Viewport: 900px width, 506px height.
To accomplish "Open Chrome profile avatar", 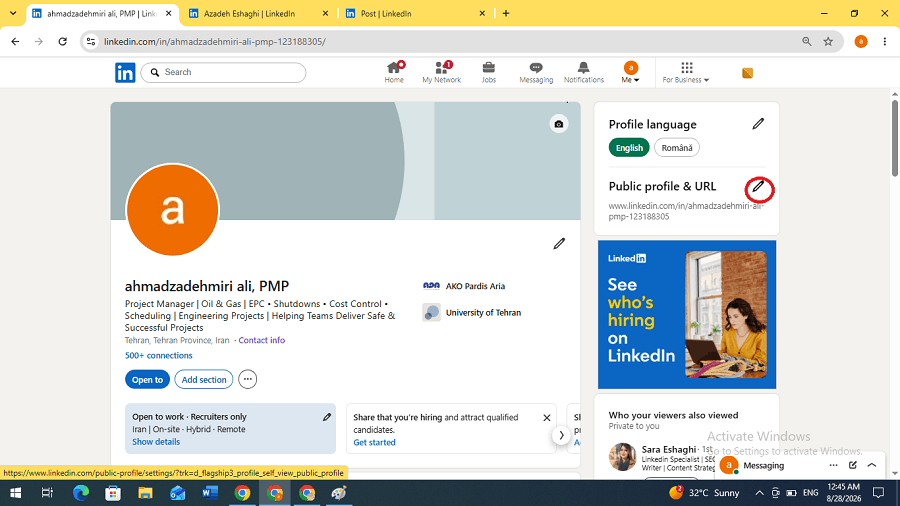I will point(860,41).
